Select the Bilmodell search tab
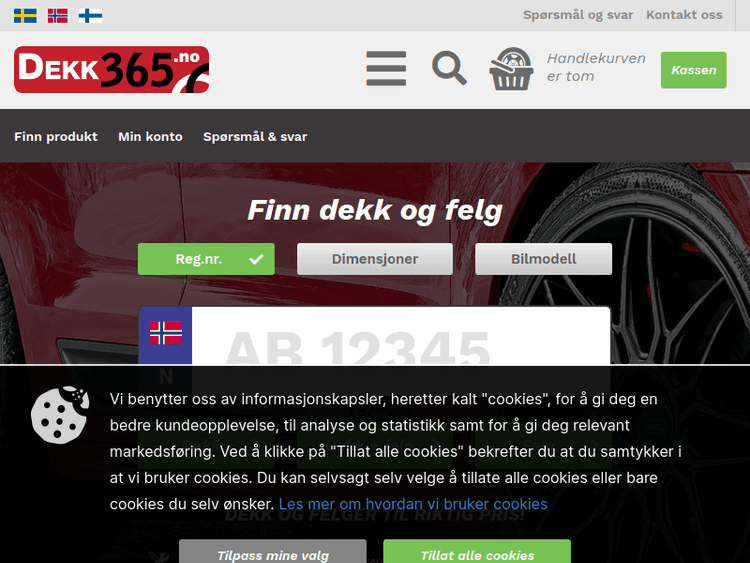 [543, 259]
